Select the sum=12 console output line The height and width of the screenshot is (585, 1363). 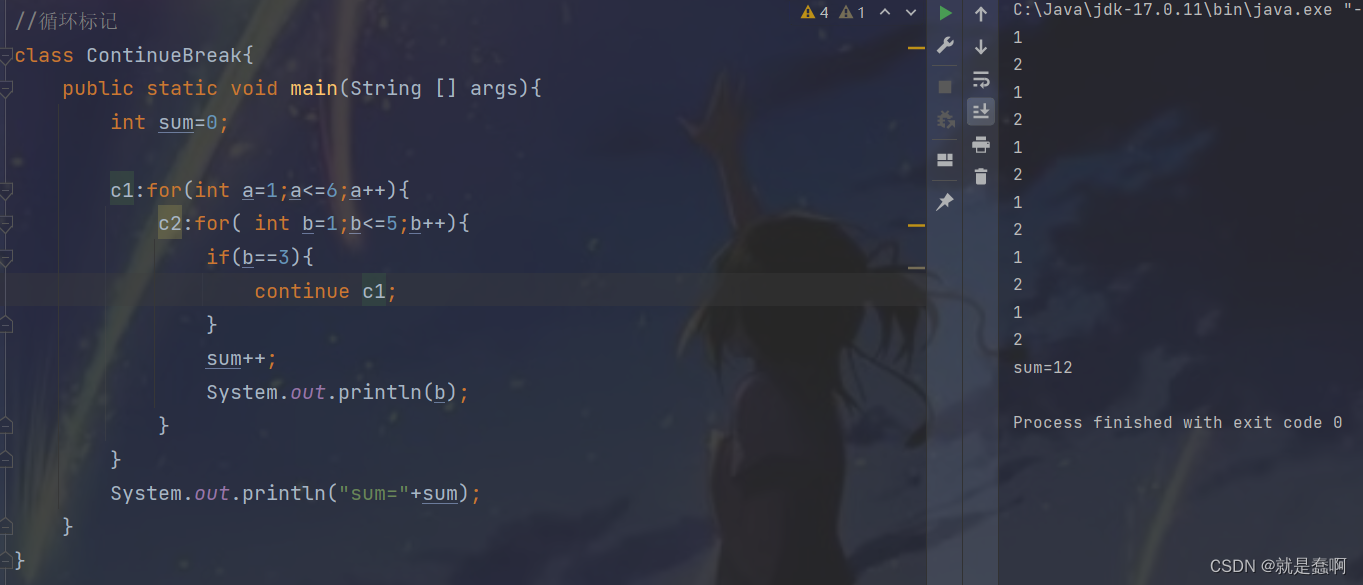pos(1041,367)
